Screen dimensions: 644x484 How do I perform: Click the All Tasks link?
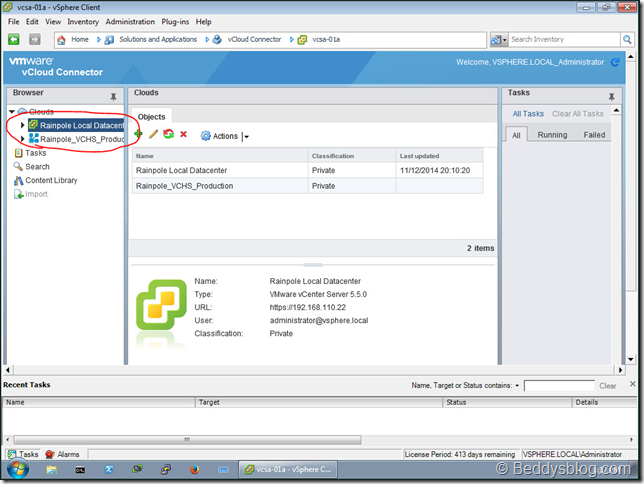528,114
